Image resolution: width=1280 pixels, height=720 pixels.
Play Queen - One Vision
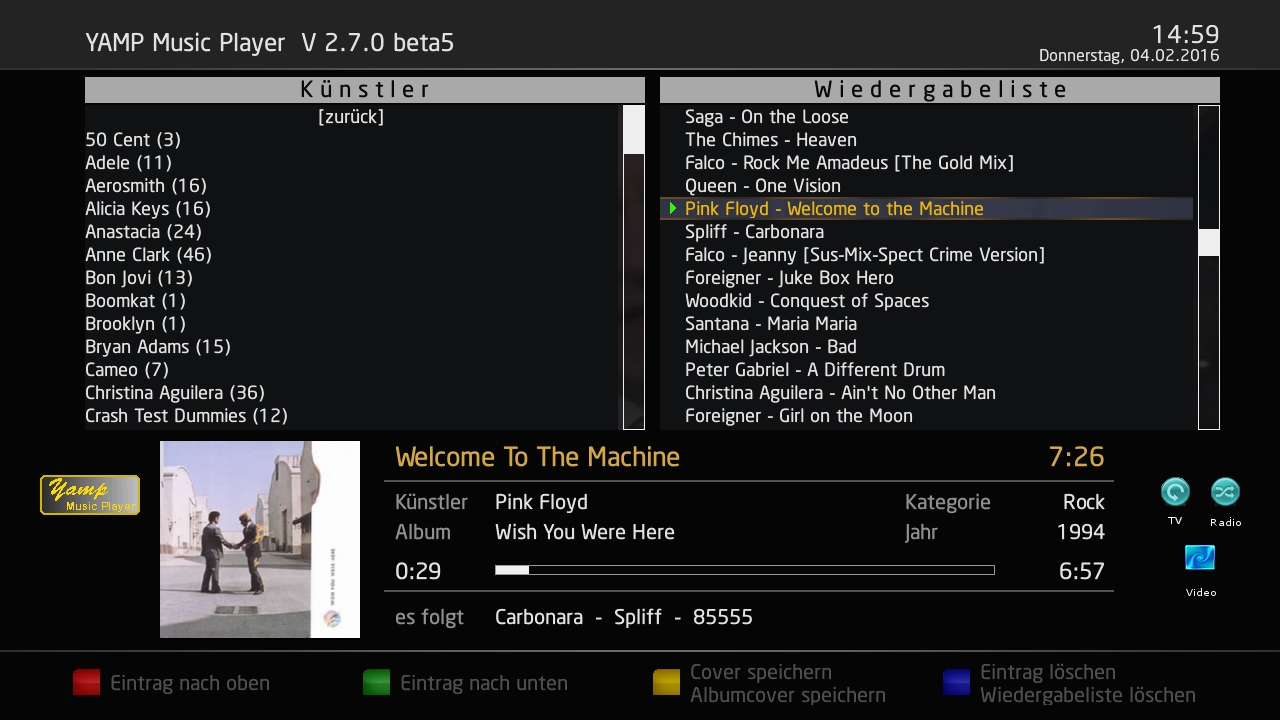pos(763,186)
